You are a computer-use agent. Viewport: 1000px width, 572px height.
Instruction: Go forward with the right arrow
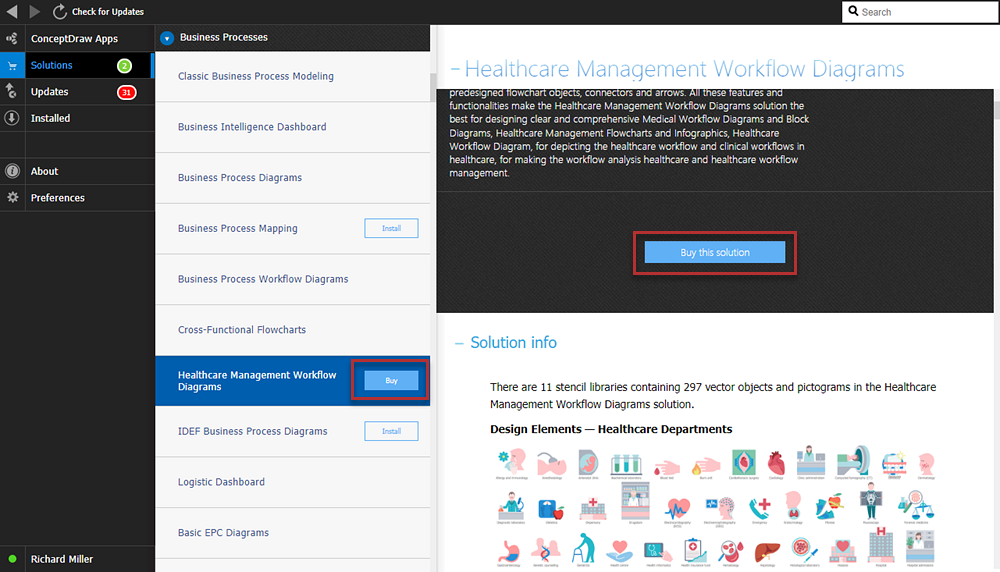[x=34, y=11]
